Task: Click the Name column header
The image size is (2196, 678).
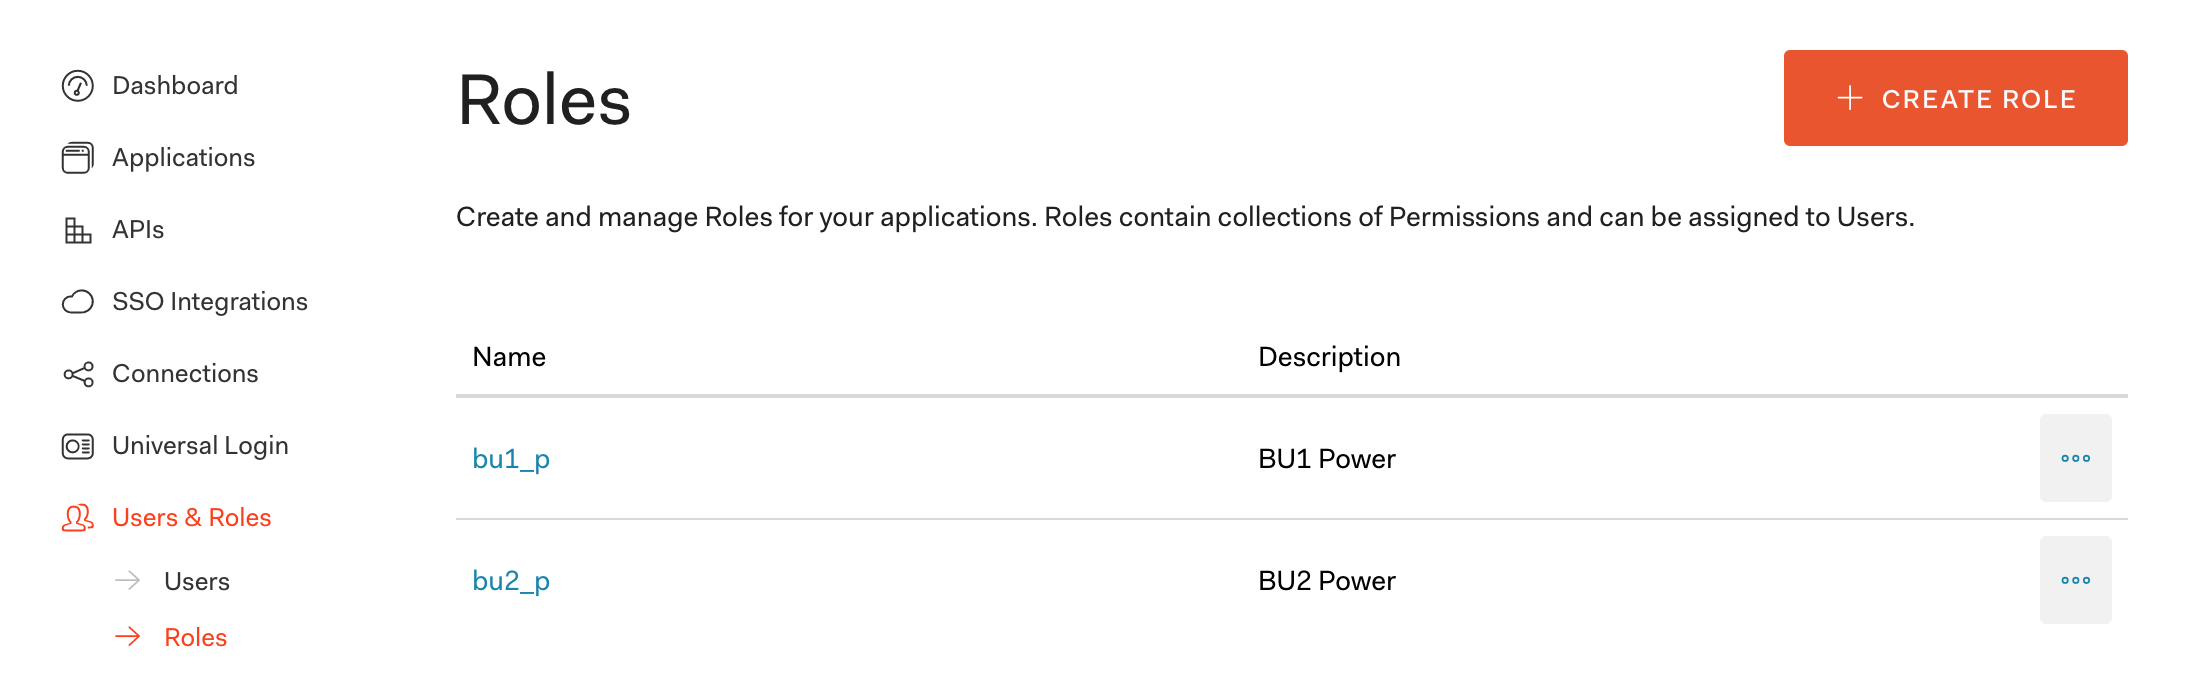Action: 509,357
